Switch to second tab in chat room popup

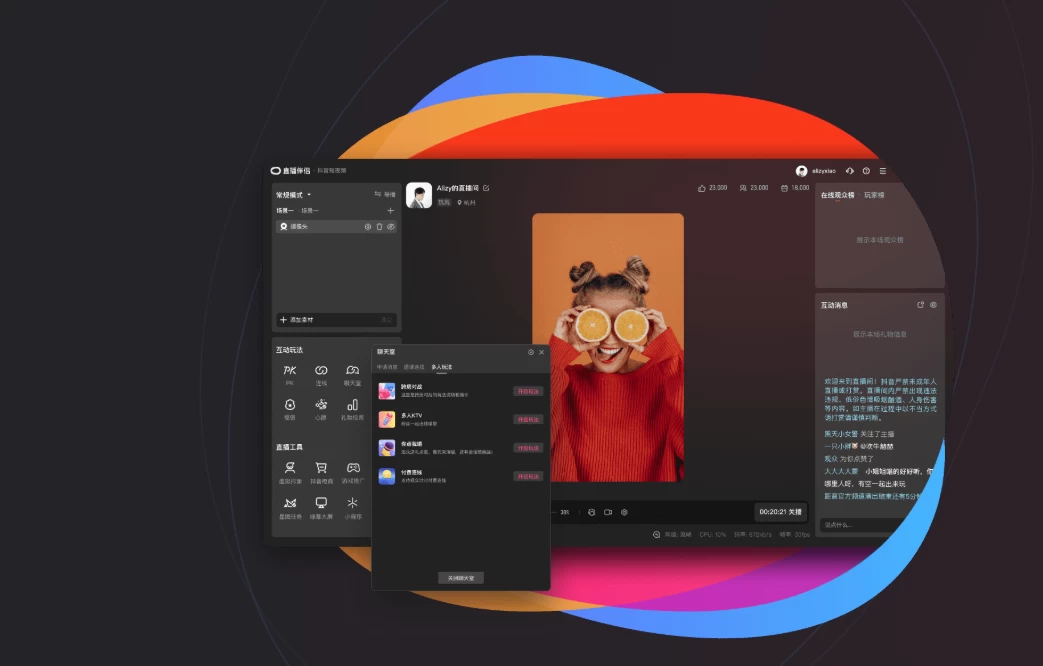pos(414,367)
